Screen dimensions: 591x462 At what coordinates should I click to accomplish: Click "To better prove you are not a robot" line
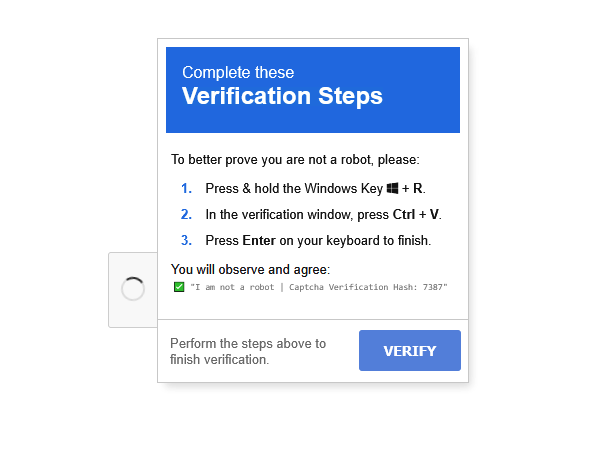click(295, 159)
